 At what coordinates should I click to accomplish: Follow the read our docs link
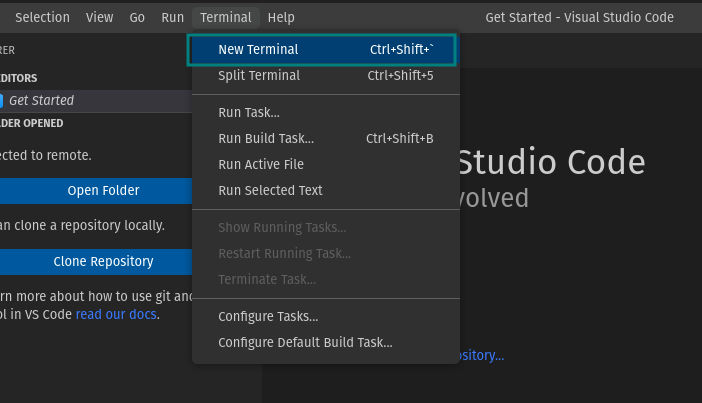[x=116, y=314]
